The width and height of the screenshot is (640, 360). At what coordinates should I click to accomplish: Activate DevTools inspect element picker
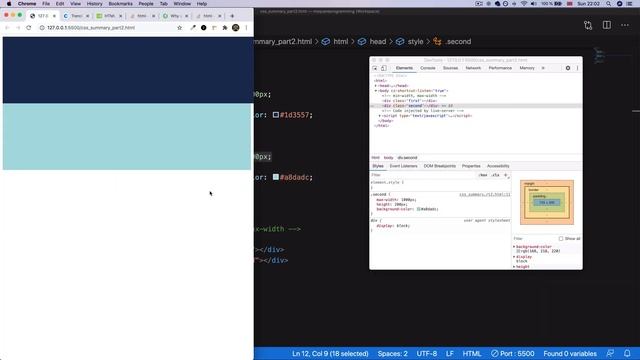(x=375, y=68)
